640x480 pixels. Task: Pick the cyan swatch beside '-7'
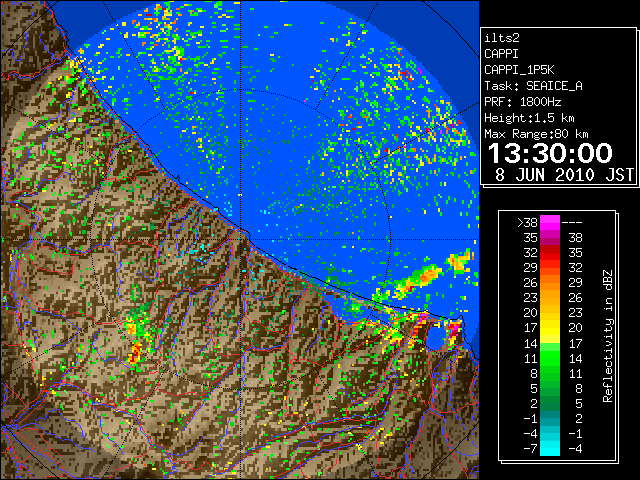coord(550,449)
